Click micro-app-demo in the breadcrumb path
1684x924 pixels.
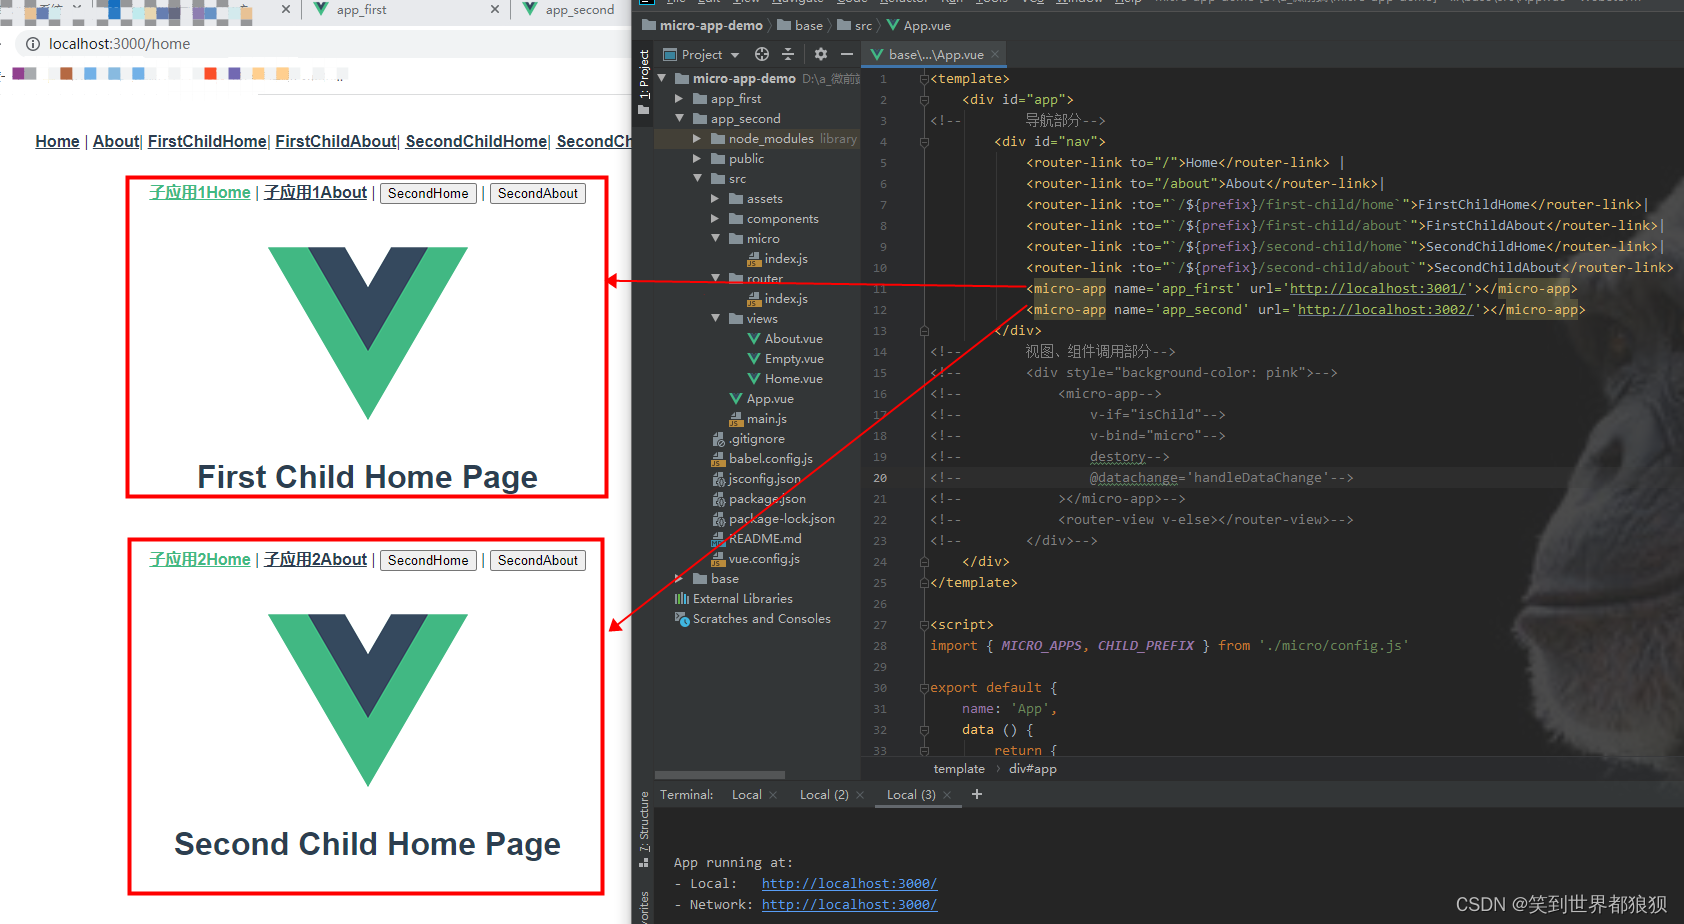point(711,26)
